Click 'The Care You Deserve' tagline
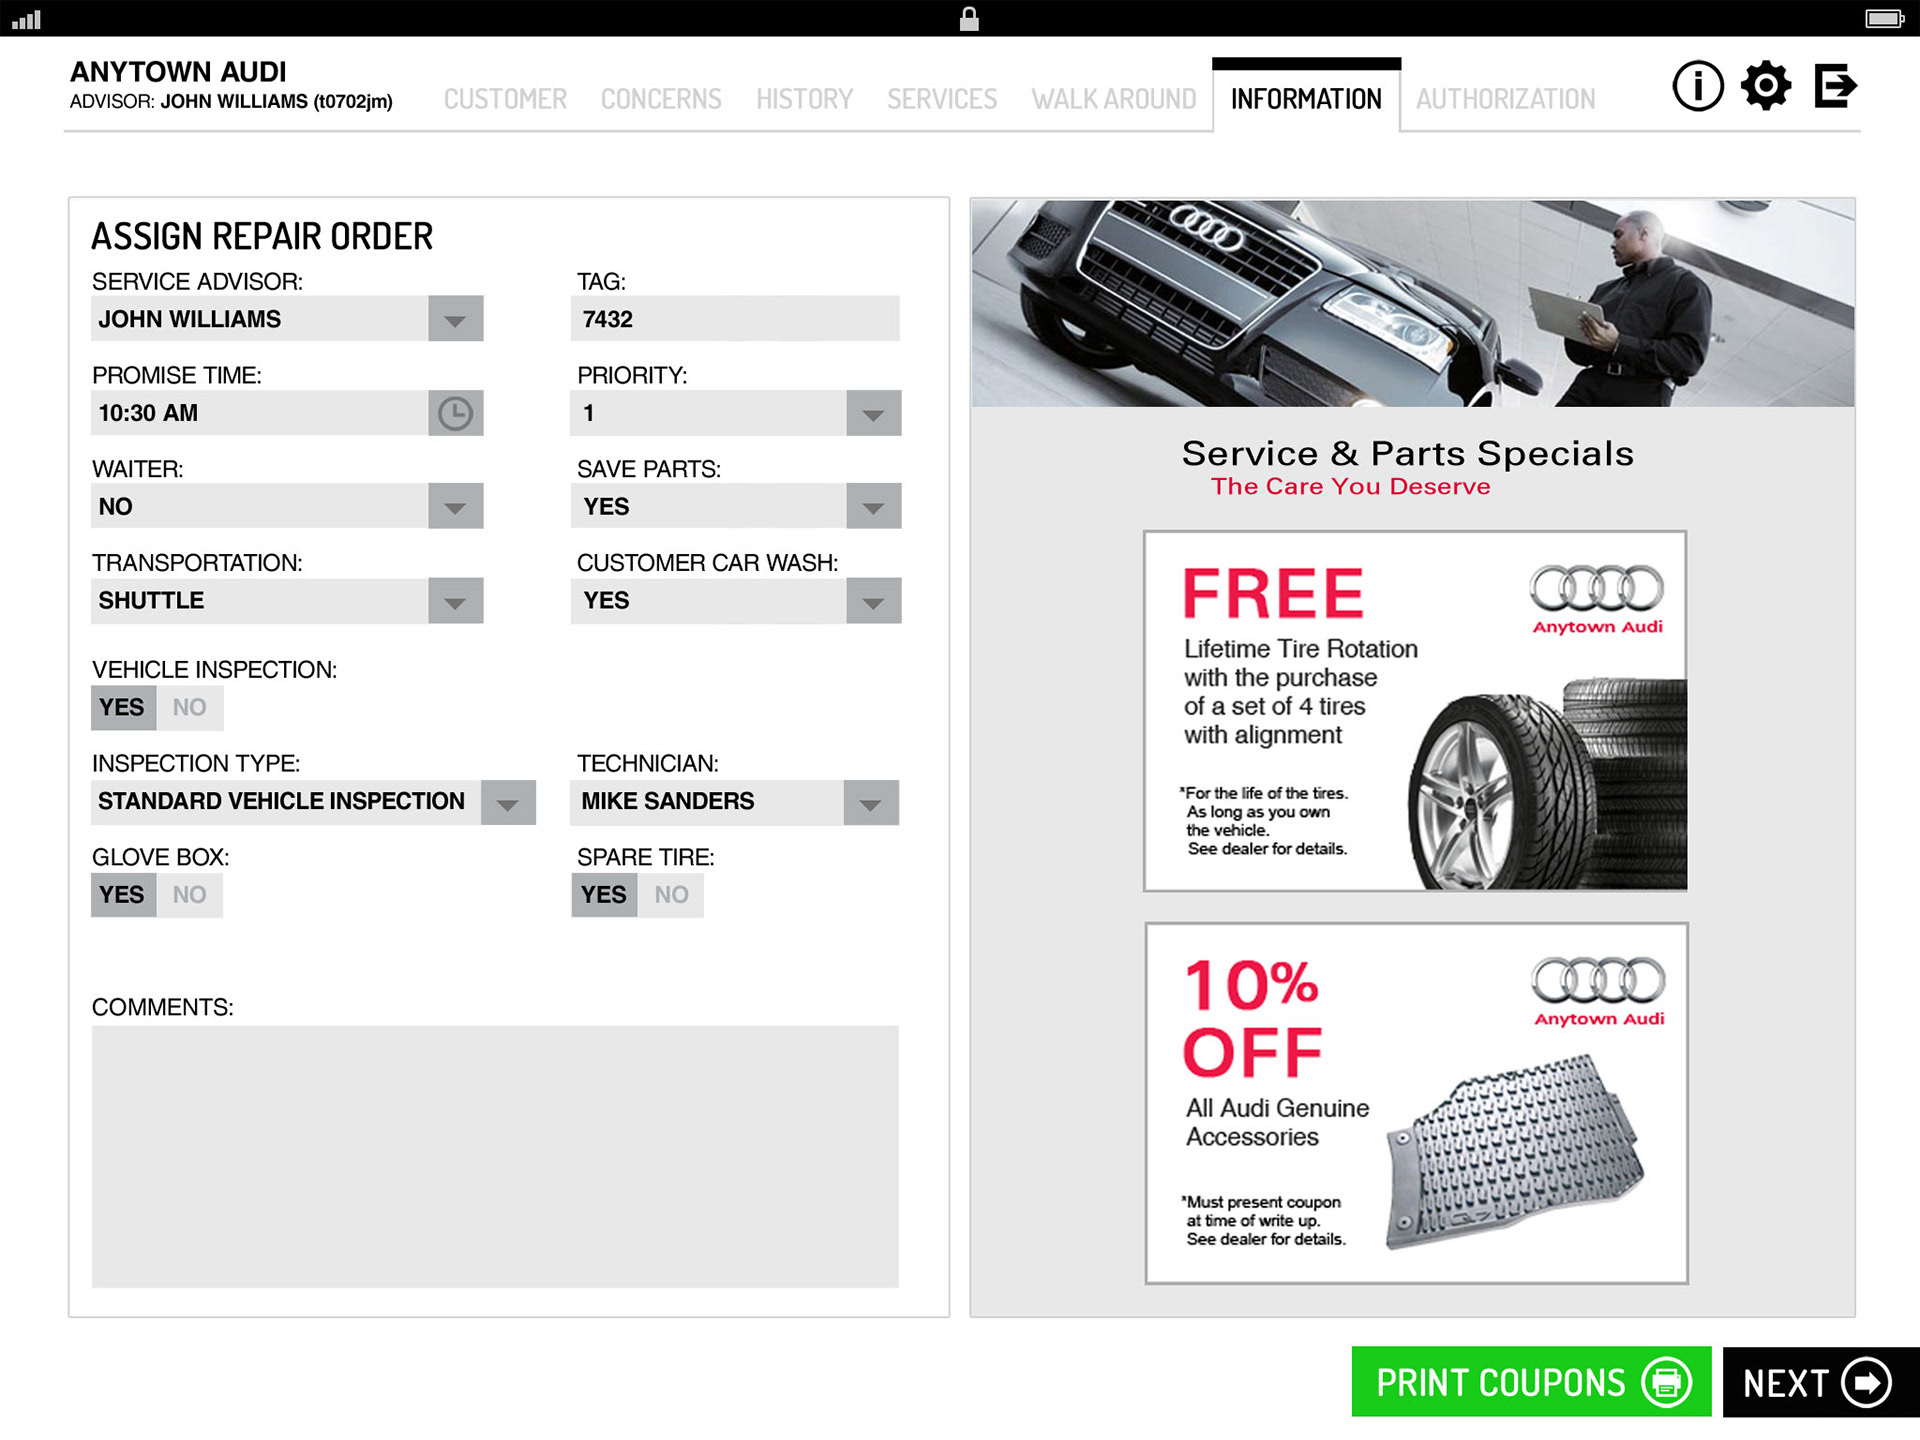The image size is (1920, 1440). [1350, 487]
